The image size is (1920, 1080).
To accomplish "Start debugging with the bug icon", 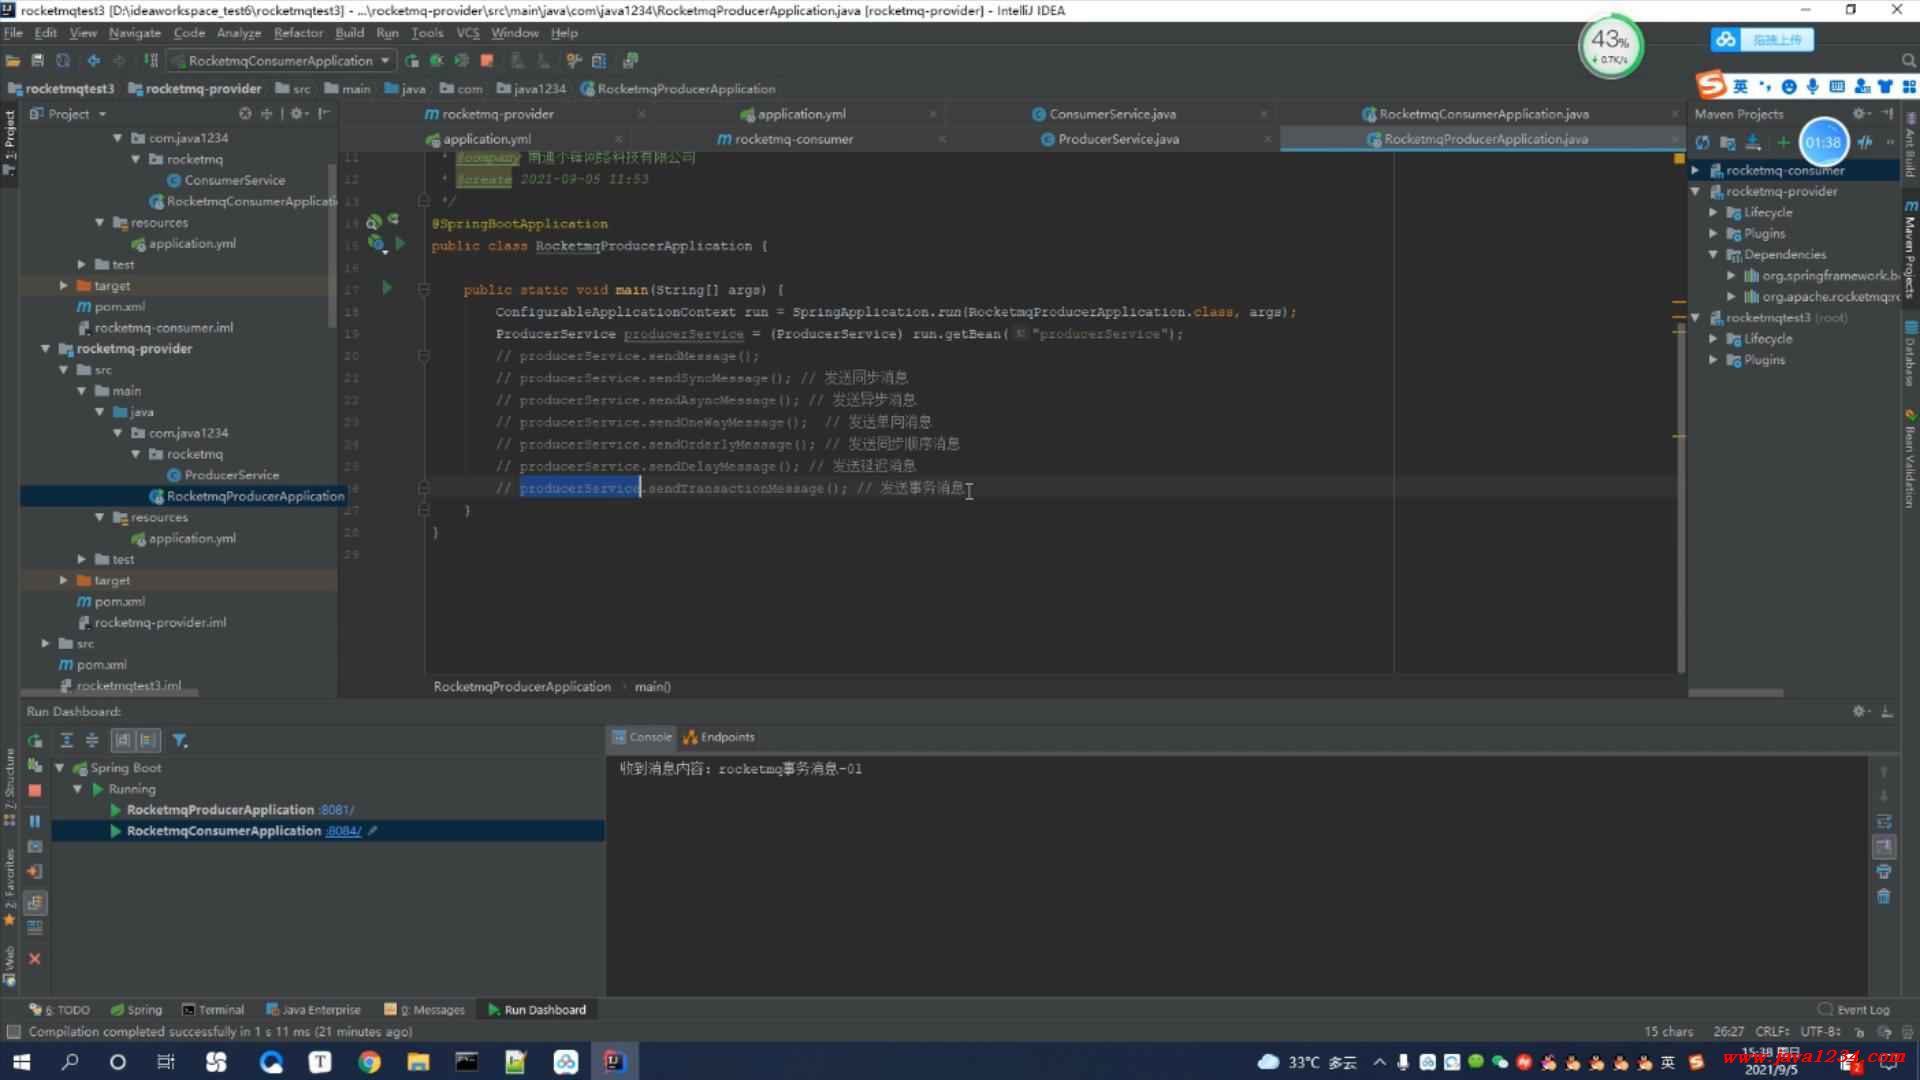I will [436, 60].
